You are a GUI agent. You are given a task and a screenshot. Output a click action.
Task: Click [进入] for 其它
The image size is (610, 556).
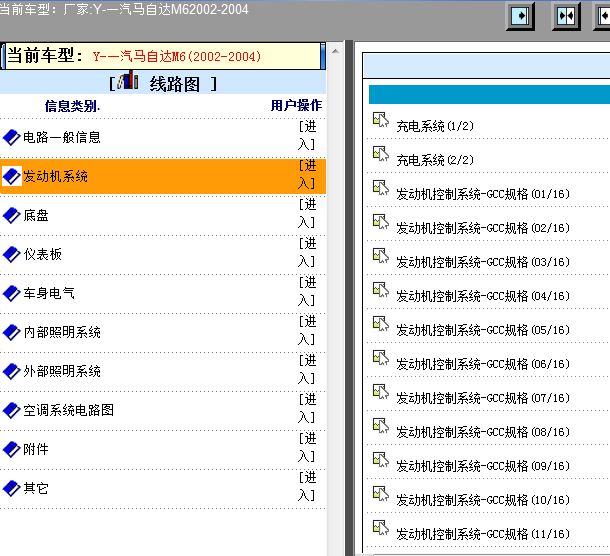[307, 486]
